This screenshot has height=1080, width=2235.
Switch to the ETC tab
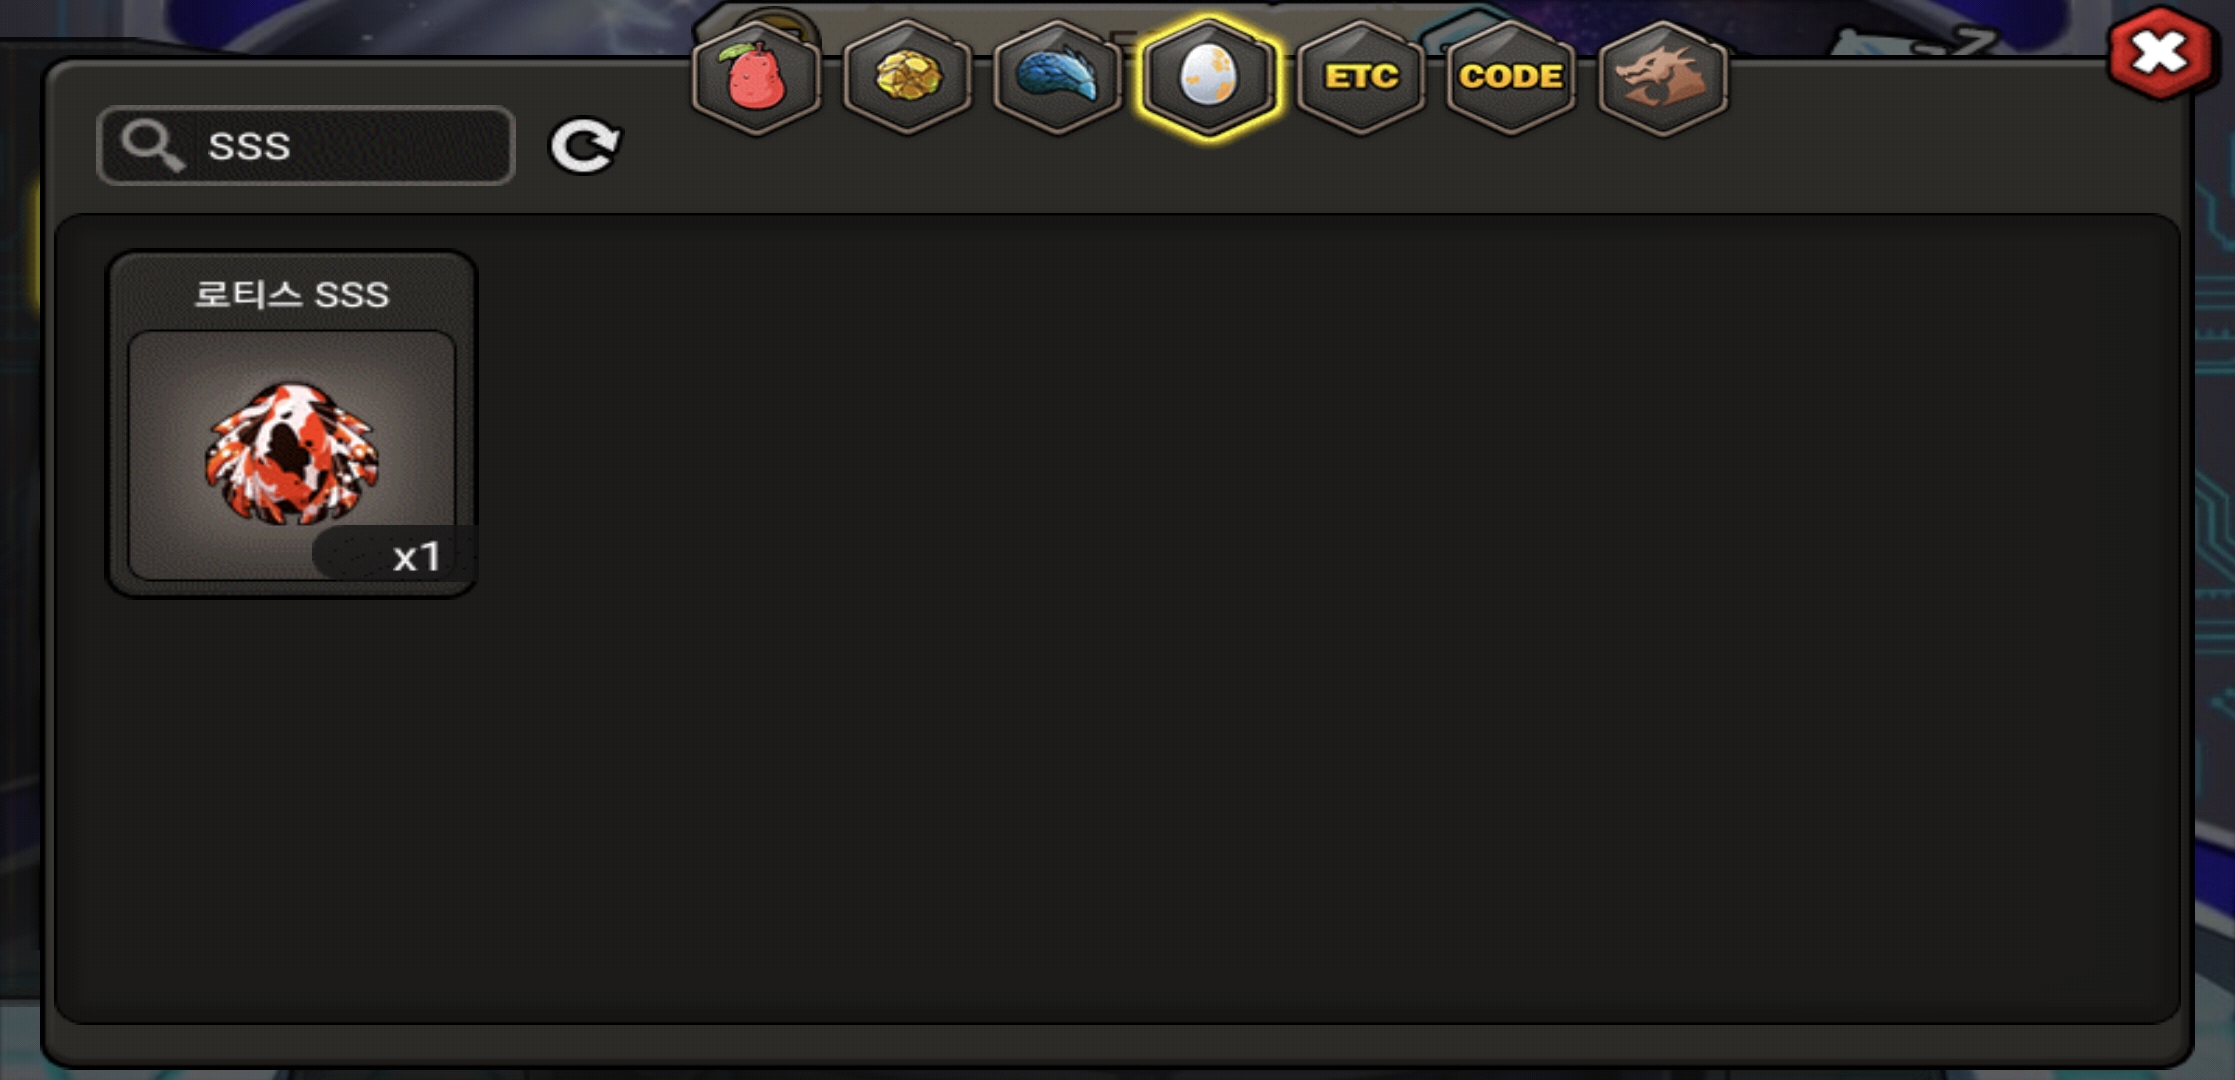point(1360,77)
